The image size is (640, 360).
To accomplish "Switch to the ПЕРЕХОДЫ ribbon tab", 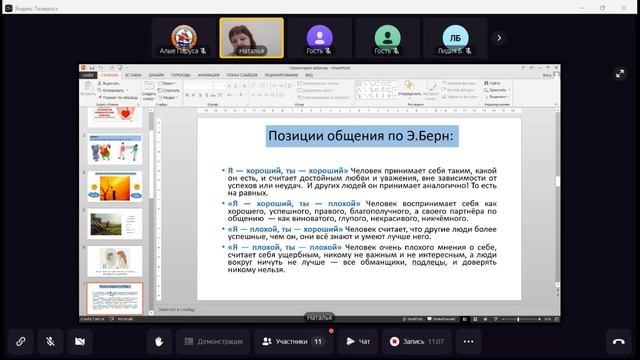I will pos(181,75).
